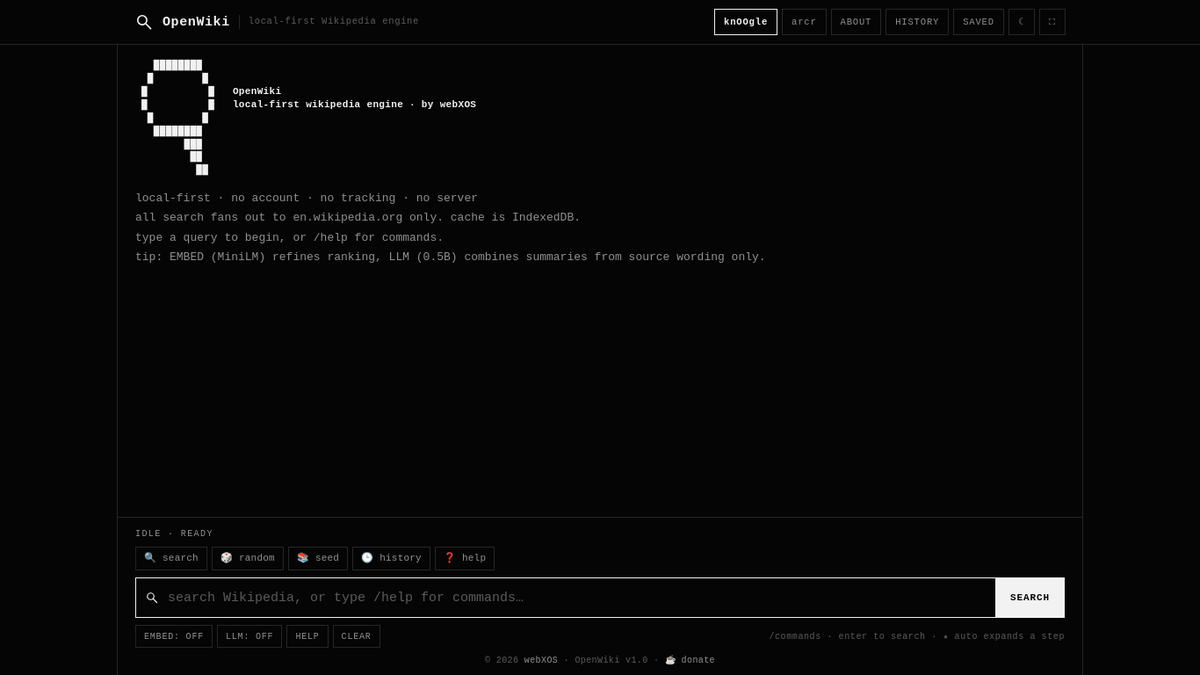Click the ASCII magnifier logo art
This screenshot has width=1200, height=675.
click(x=178, y=117)
